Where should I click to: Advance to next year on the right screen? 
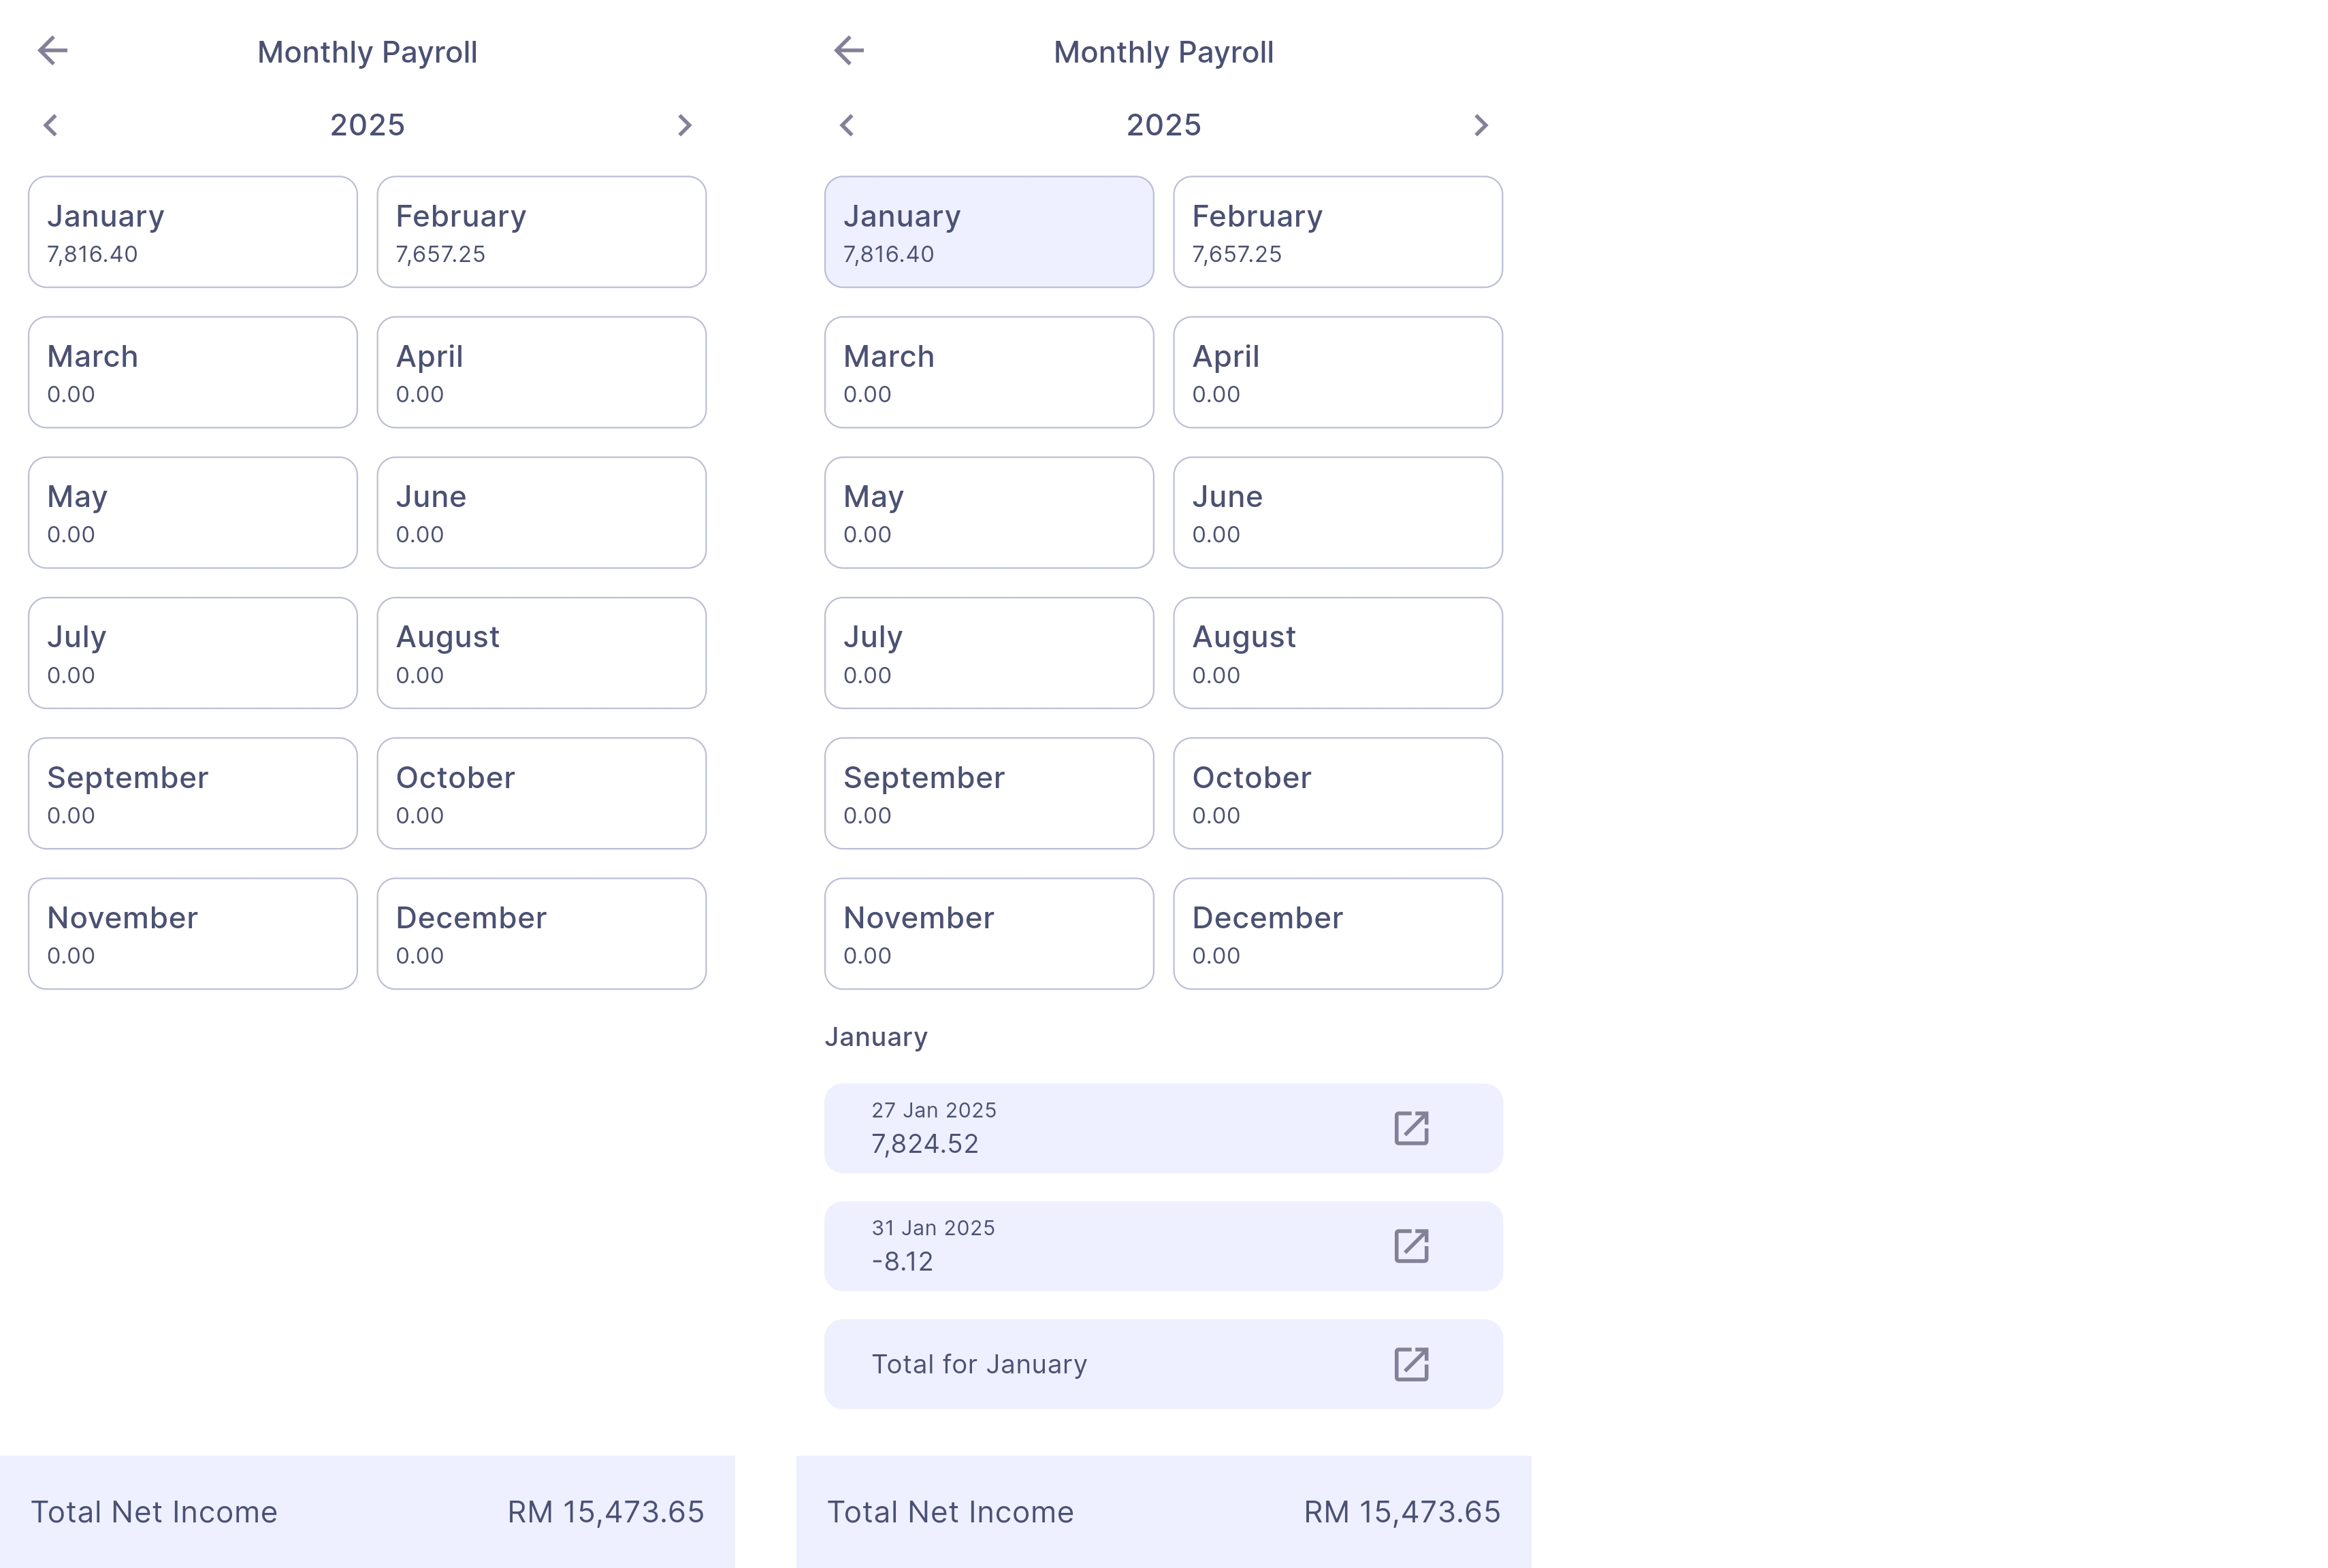[1480, 125]
